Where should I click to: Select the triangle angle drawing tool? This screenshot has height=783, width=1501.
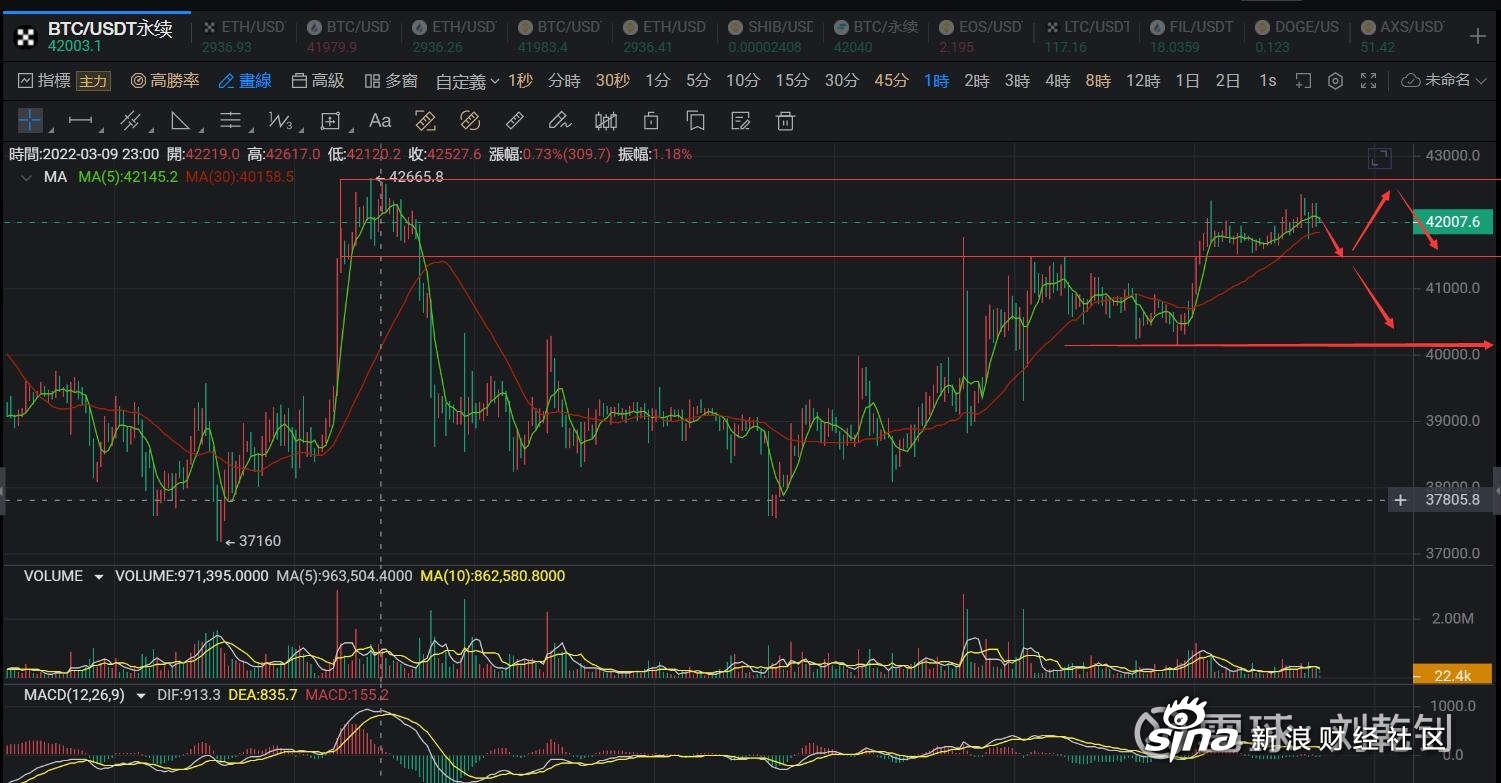180,121
